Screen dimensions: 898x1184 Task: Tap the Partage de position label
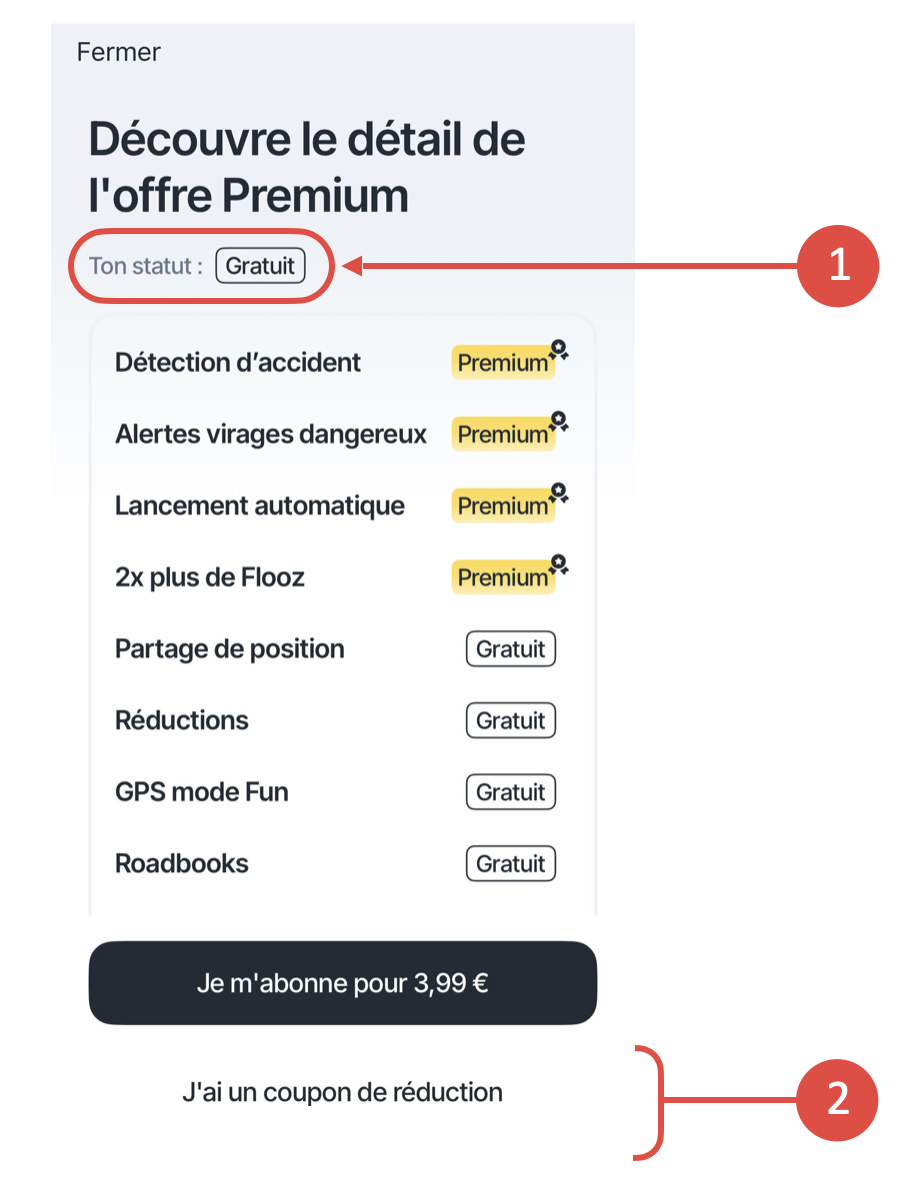(x=230, y=649)
